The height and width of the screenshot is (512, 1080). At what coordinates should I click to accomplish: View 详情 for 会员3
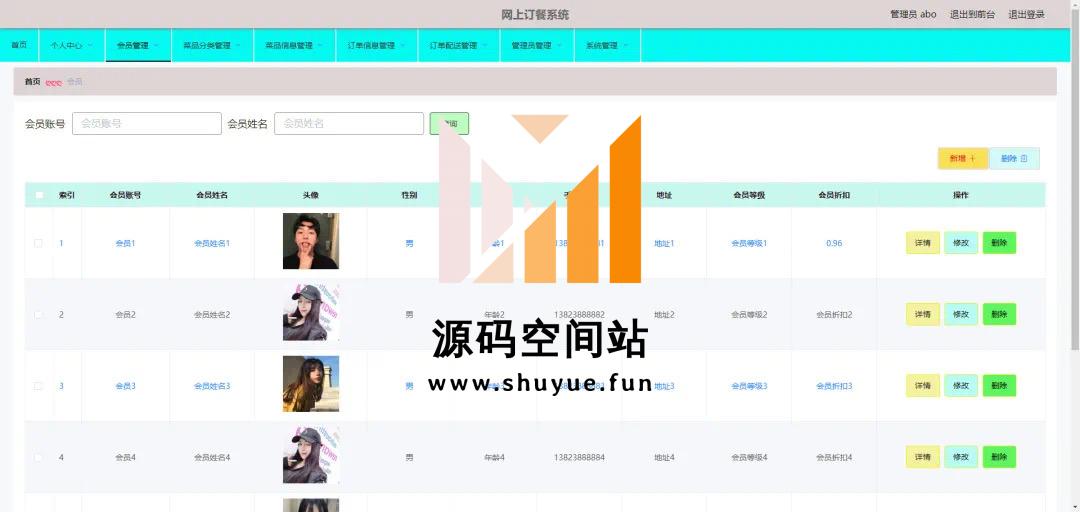(x=922, y=386)
